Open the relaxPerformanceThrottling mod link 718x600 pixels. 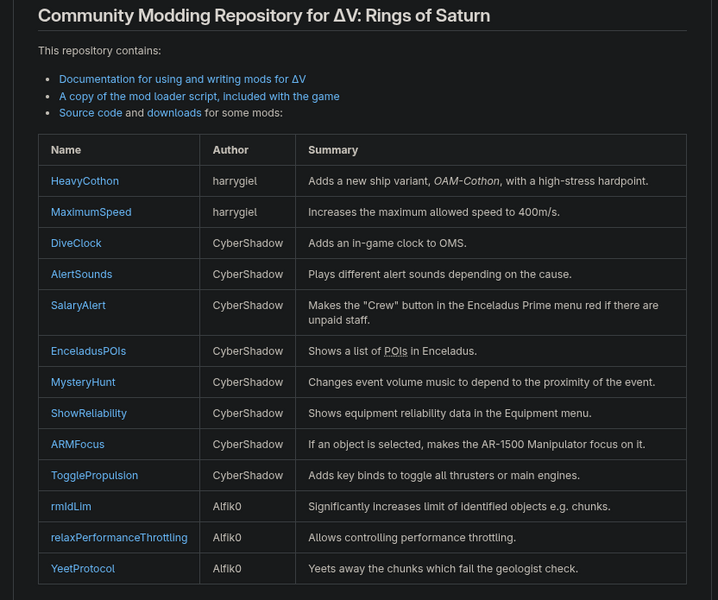pos(119,538)
